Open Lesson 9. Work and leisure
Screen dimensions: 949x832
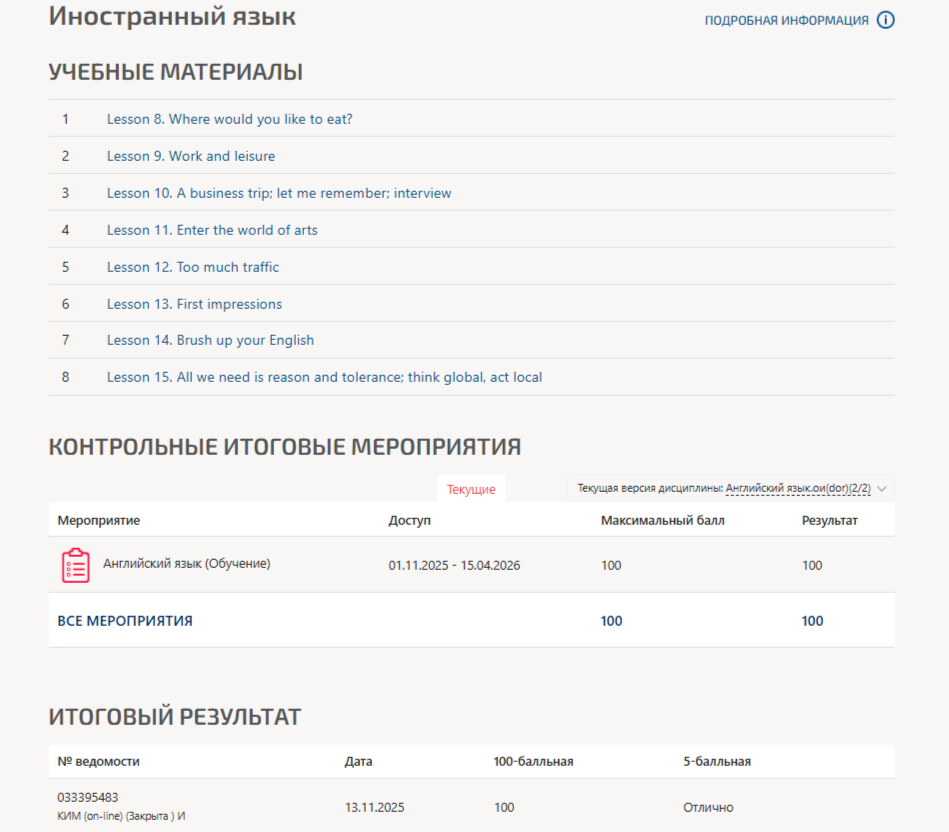click(191, 156)
